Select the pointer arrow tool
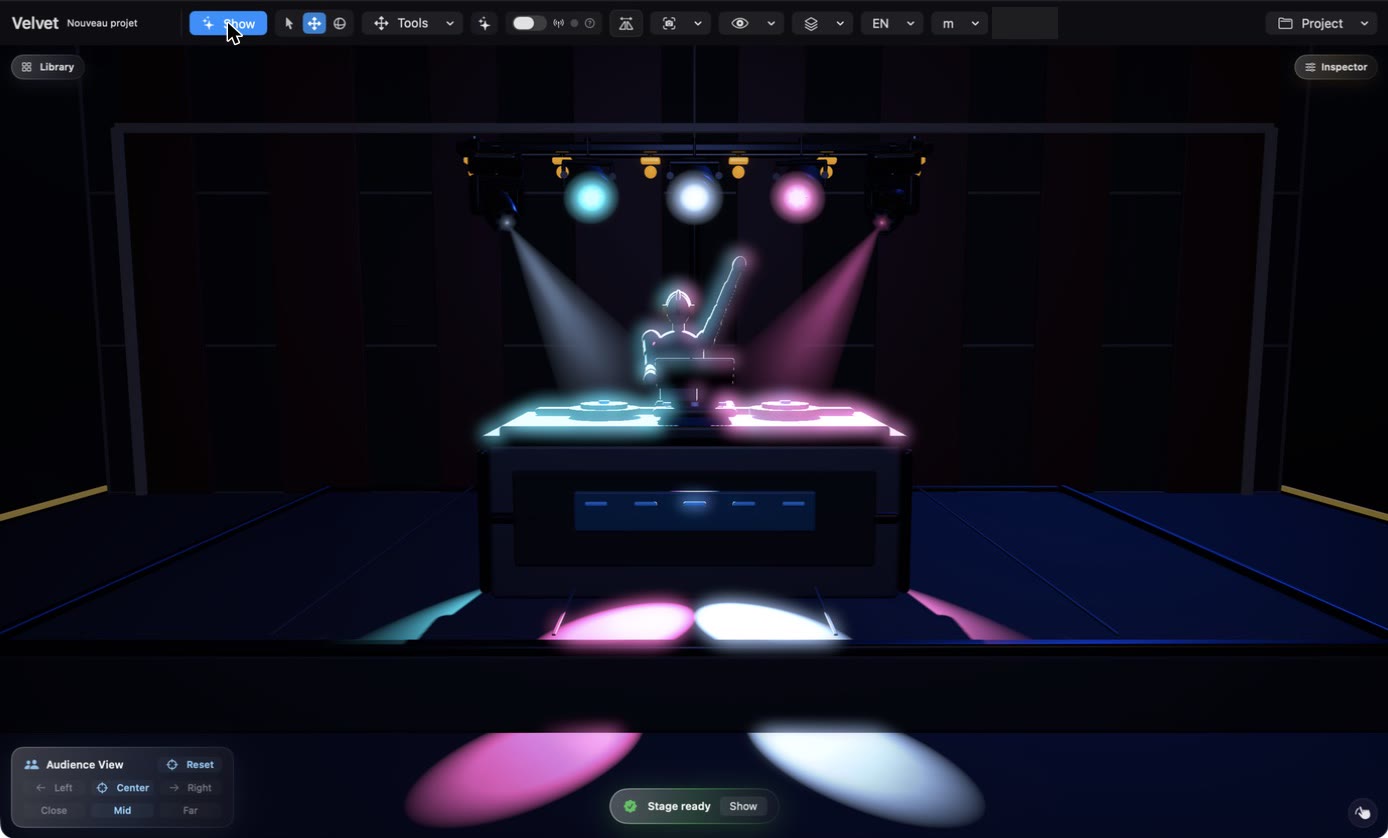Screen dimensions: 1388x838 click(289, 23)
